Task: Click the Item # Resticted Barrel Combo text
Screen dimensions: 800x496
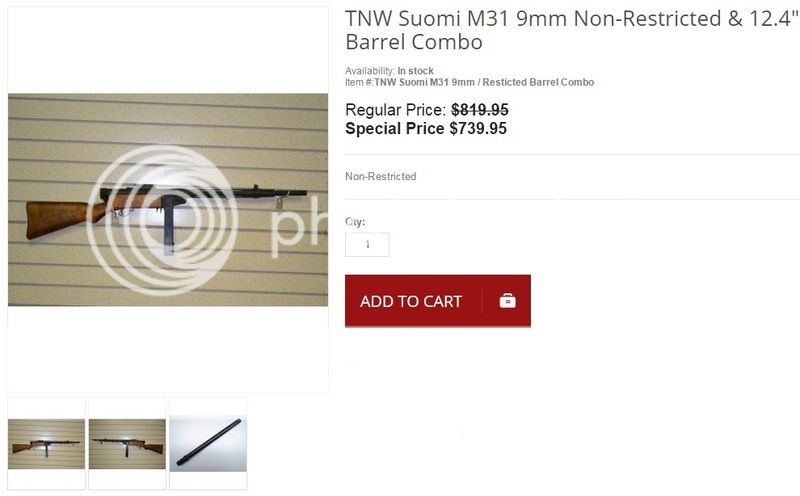Action: tap(469, 82)
